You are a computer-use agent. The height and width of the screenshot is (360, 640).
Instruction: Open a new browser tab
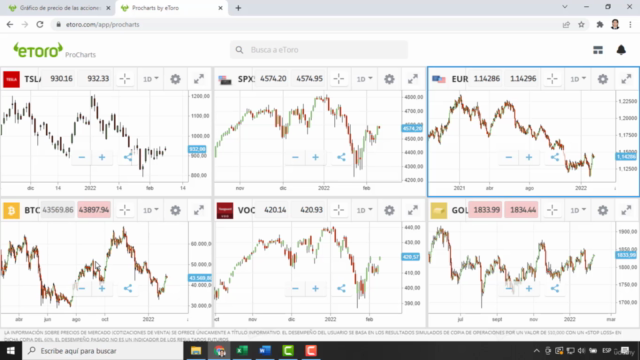[238, 8]
